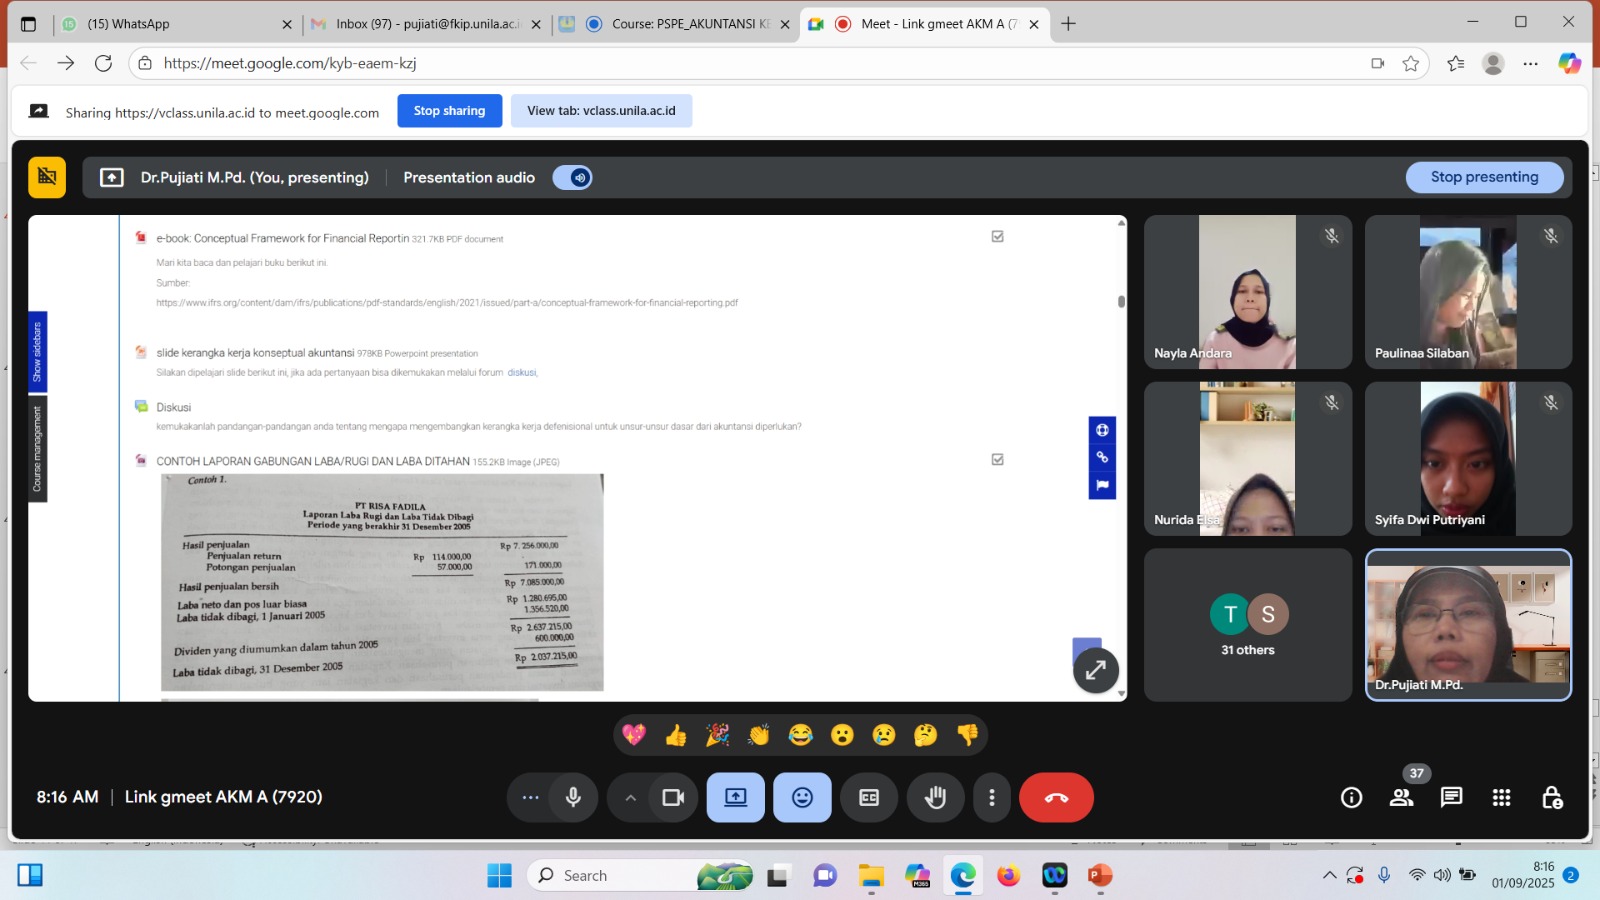Mute the microphone in Meet
Image resolution: width=1600 pixels, height=900 pixels.
click(573, 797)
